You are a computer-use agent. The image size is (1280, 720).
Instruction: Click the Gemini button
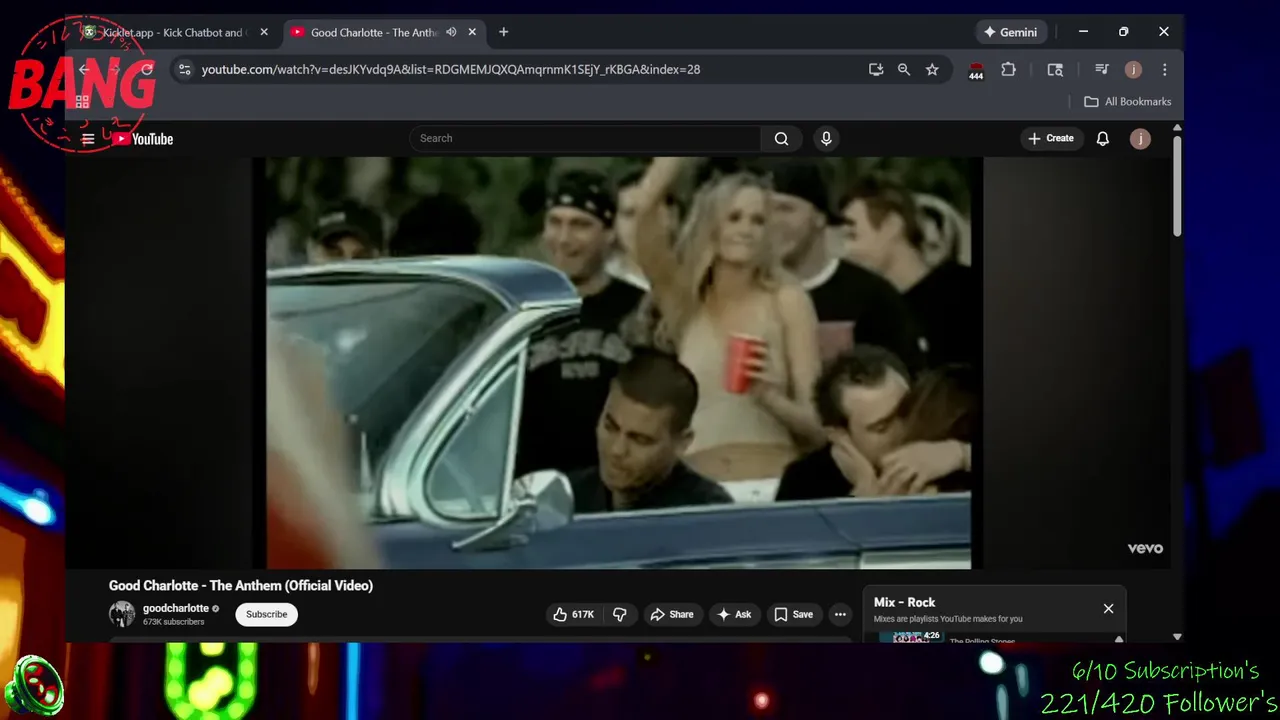(1010, 32)
